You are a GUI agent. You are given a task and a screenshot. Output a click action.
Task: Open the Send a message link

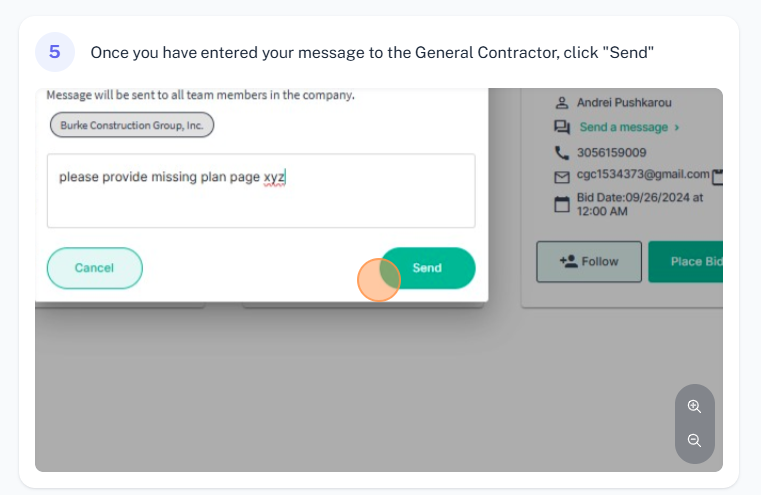pos(624,127)
